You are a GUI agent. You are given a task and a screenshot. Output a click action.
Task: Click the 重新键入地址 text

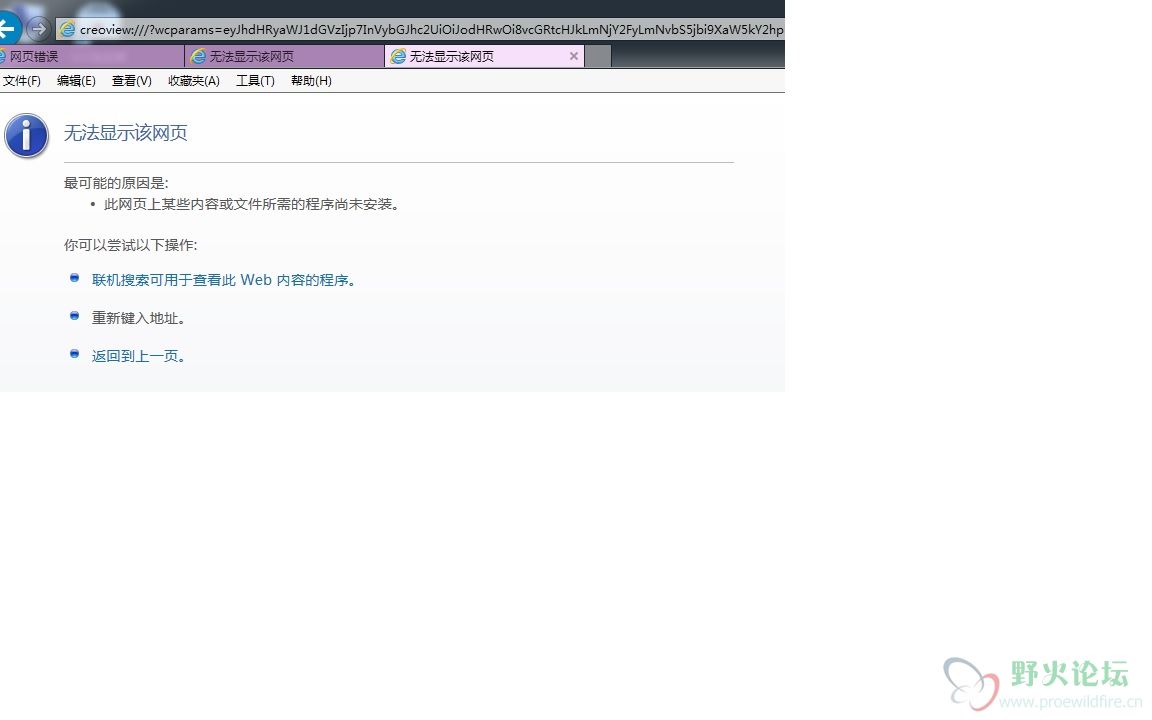(138, 318)
